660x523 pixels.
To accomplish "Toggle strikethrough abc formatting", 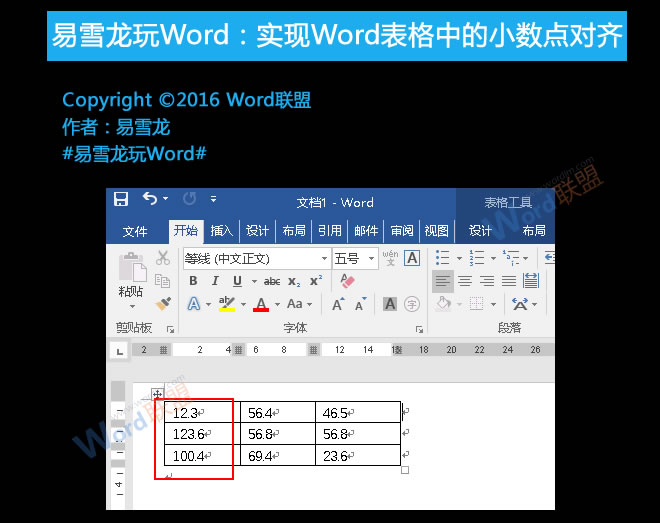I will [271, 282].
